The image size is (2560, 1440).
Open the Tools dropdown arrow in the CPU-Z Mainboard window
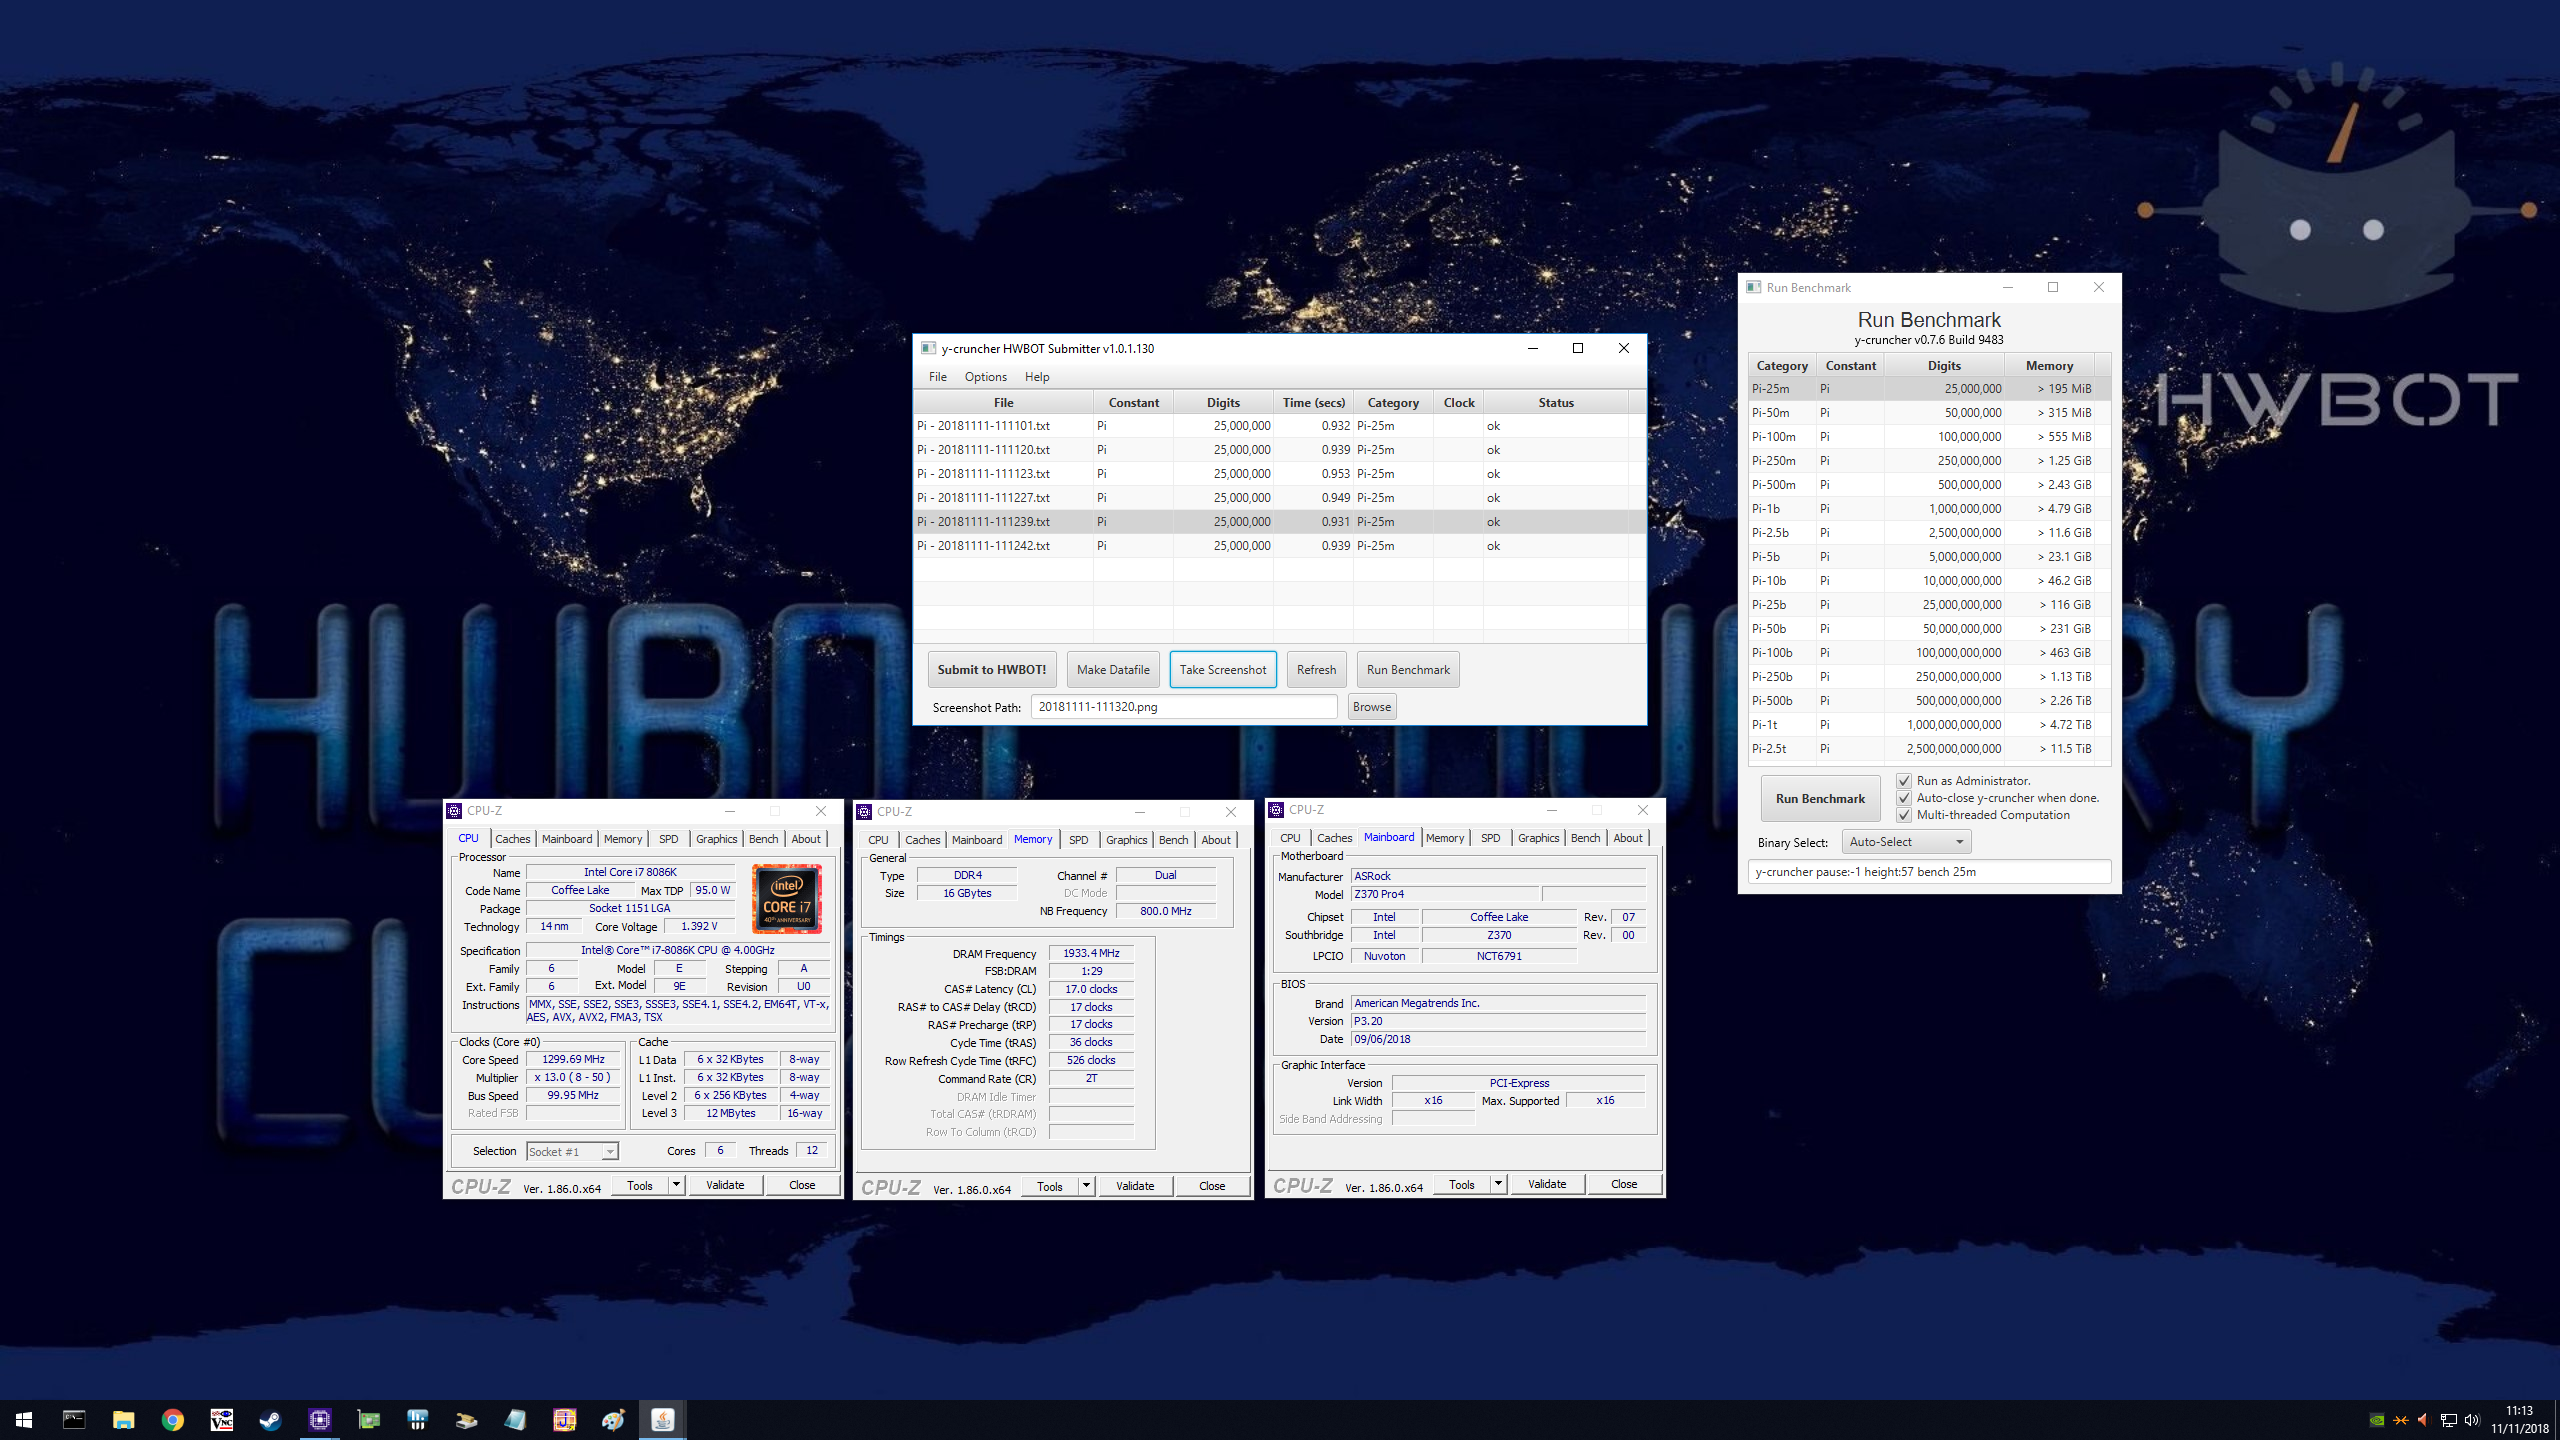click(x=1499, y=1184)
